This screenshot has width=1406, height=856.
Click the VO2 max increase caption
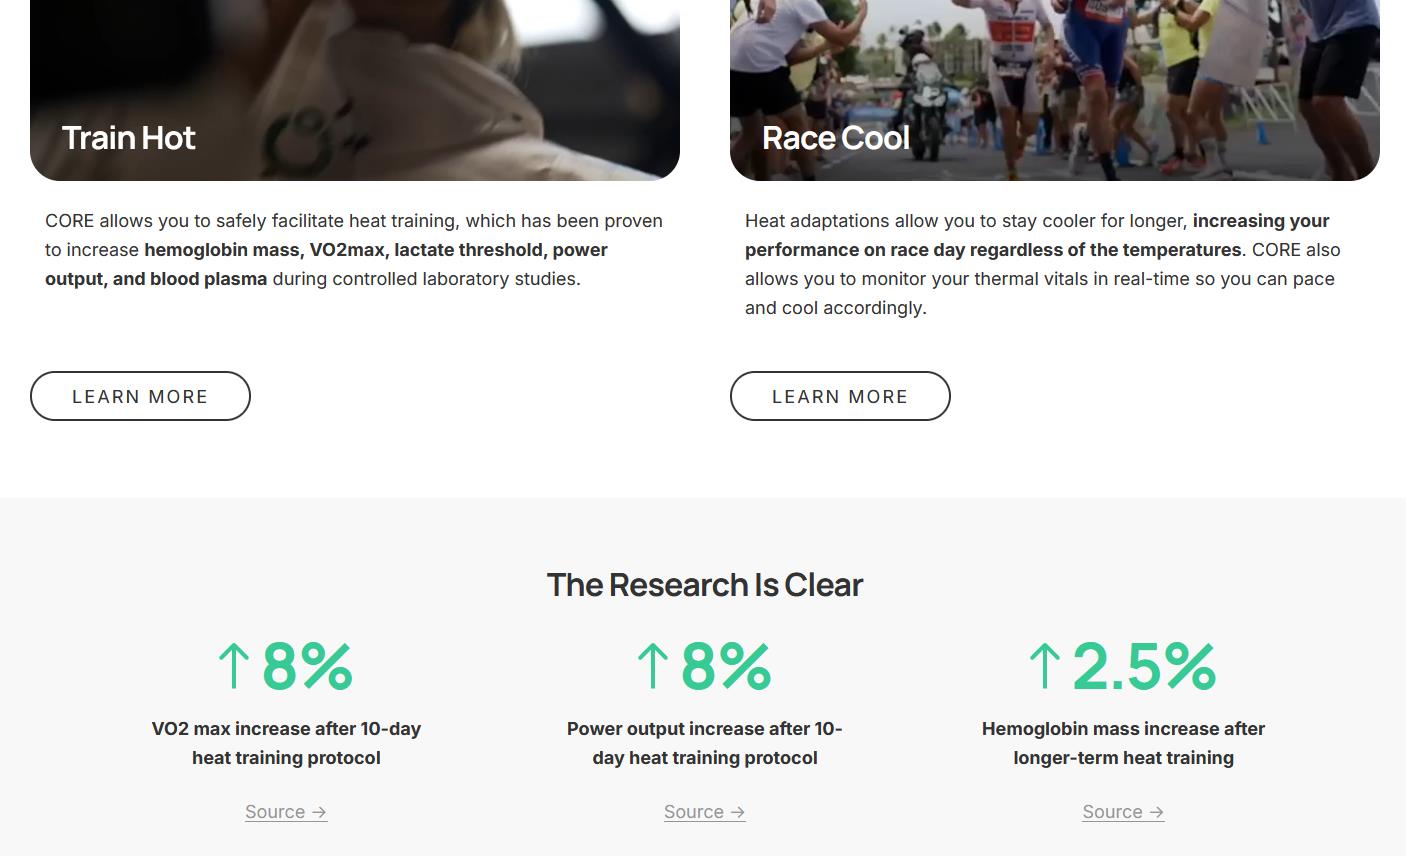point(286,743)
